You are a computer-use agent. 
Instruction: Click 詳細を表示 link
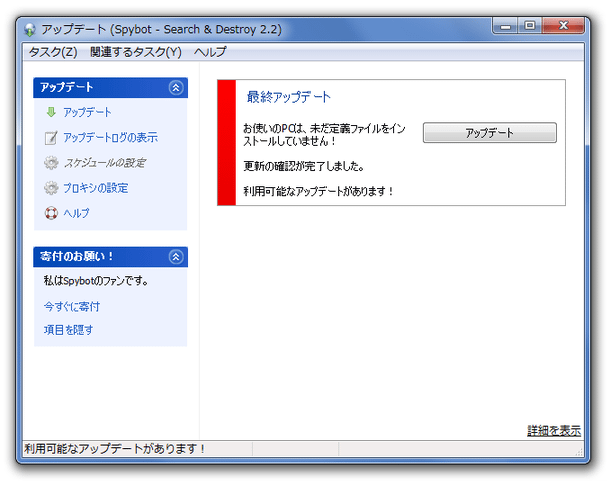[x=554, y=431]
